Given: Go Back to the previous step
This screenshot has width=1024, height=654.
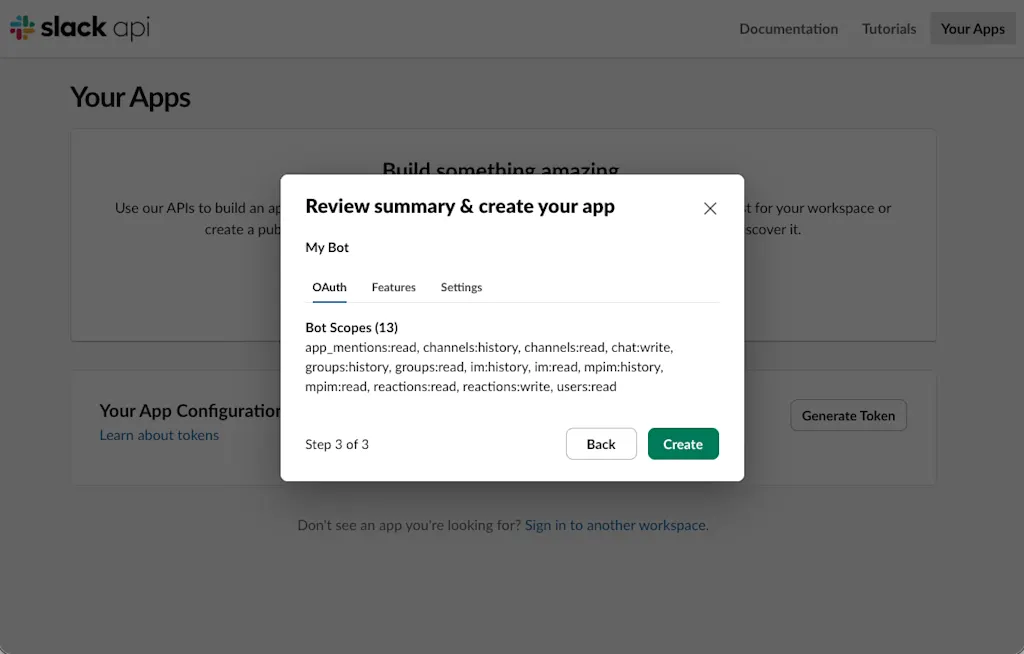Looking at the screenshot, I should pyautogui.click(x=601, y=444).
